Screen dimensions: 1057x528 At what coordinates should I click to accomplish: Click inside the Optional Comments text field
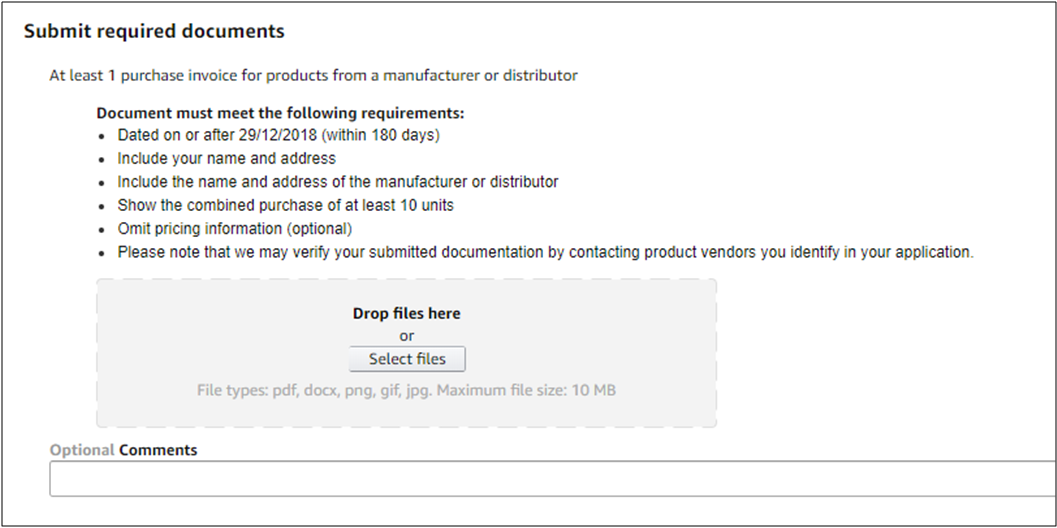pyautogui.click(x=550, y=479)
